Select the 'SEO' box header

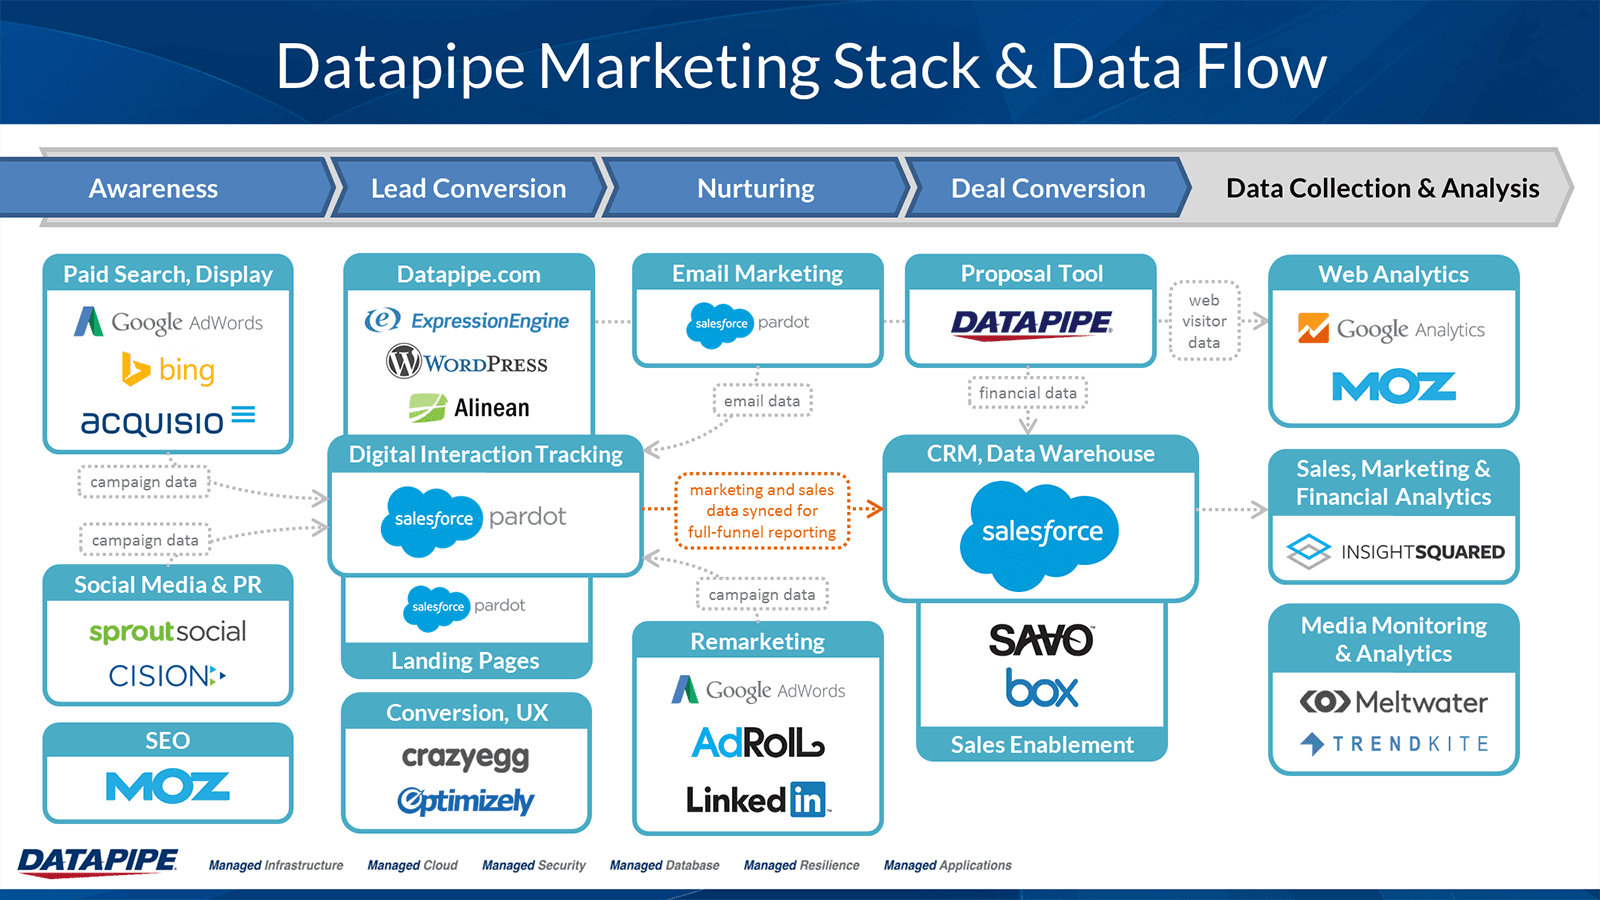pyautogui.click(x=168, y=741)
